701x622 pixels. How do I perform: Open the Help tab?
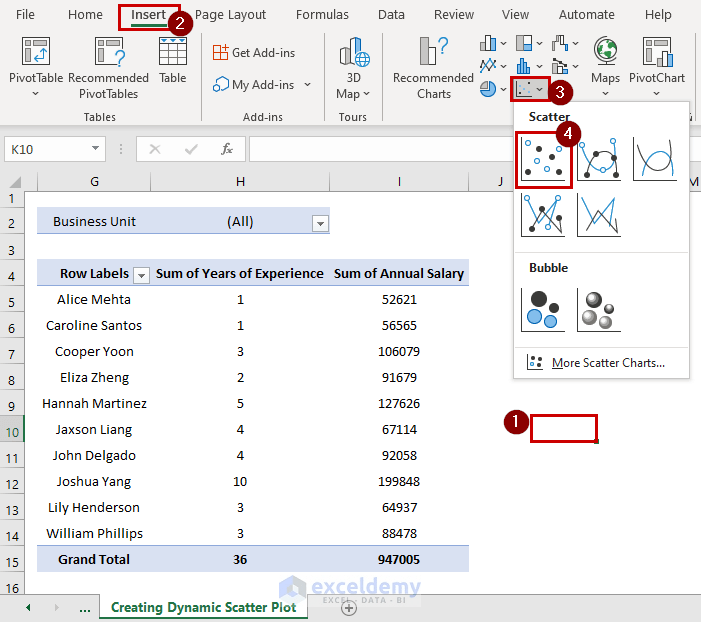(658, 15)
